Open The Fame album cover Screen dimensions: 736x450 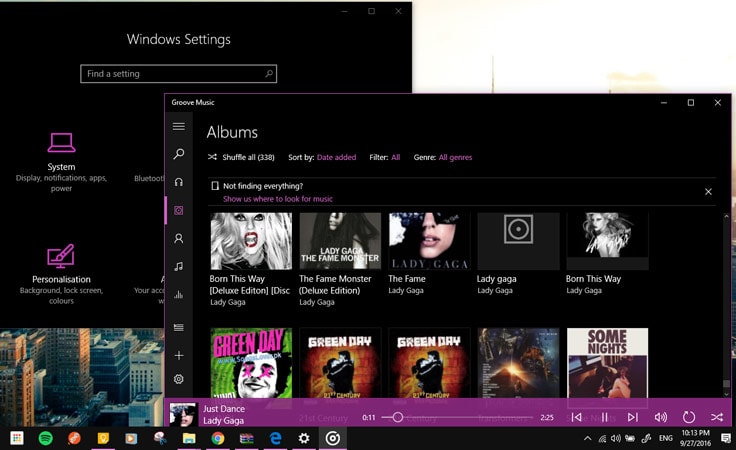point(429,241)
